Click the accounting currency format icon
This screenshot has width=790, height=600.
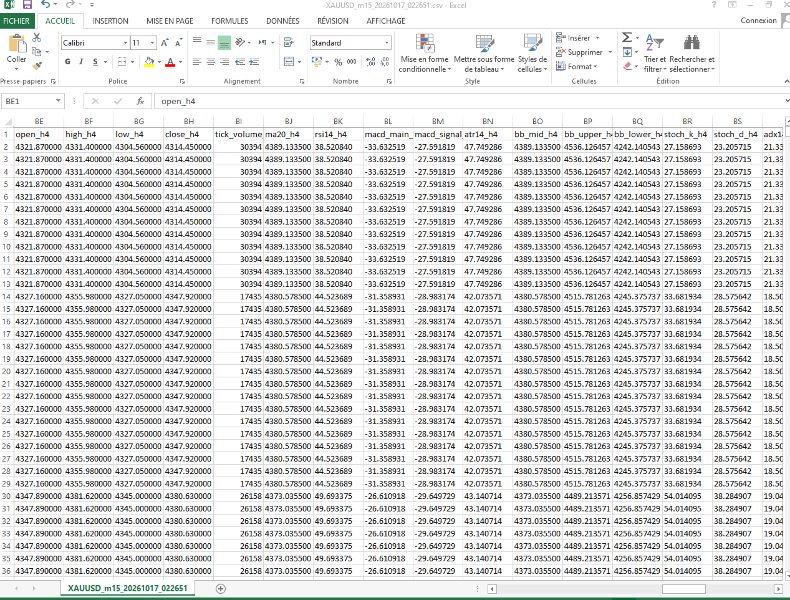(x=317, y=61)
